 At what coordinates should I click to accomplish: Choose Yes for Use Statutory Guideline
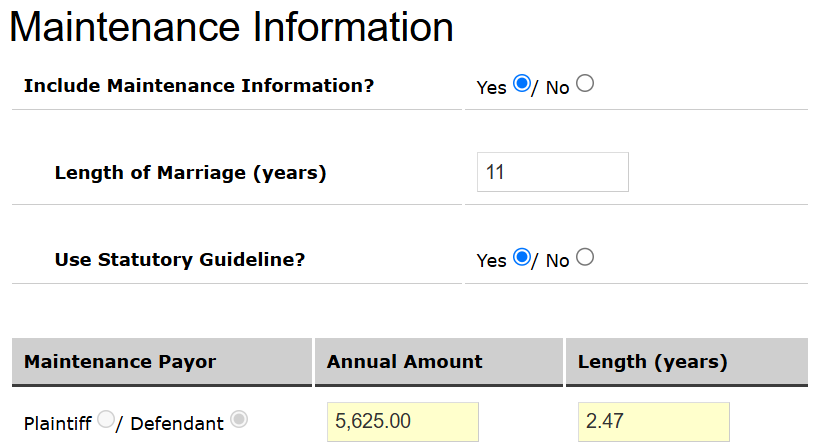tap(521, 258)
